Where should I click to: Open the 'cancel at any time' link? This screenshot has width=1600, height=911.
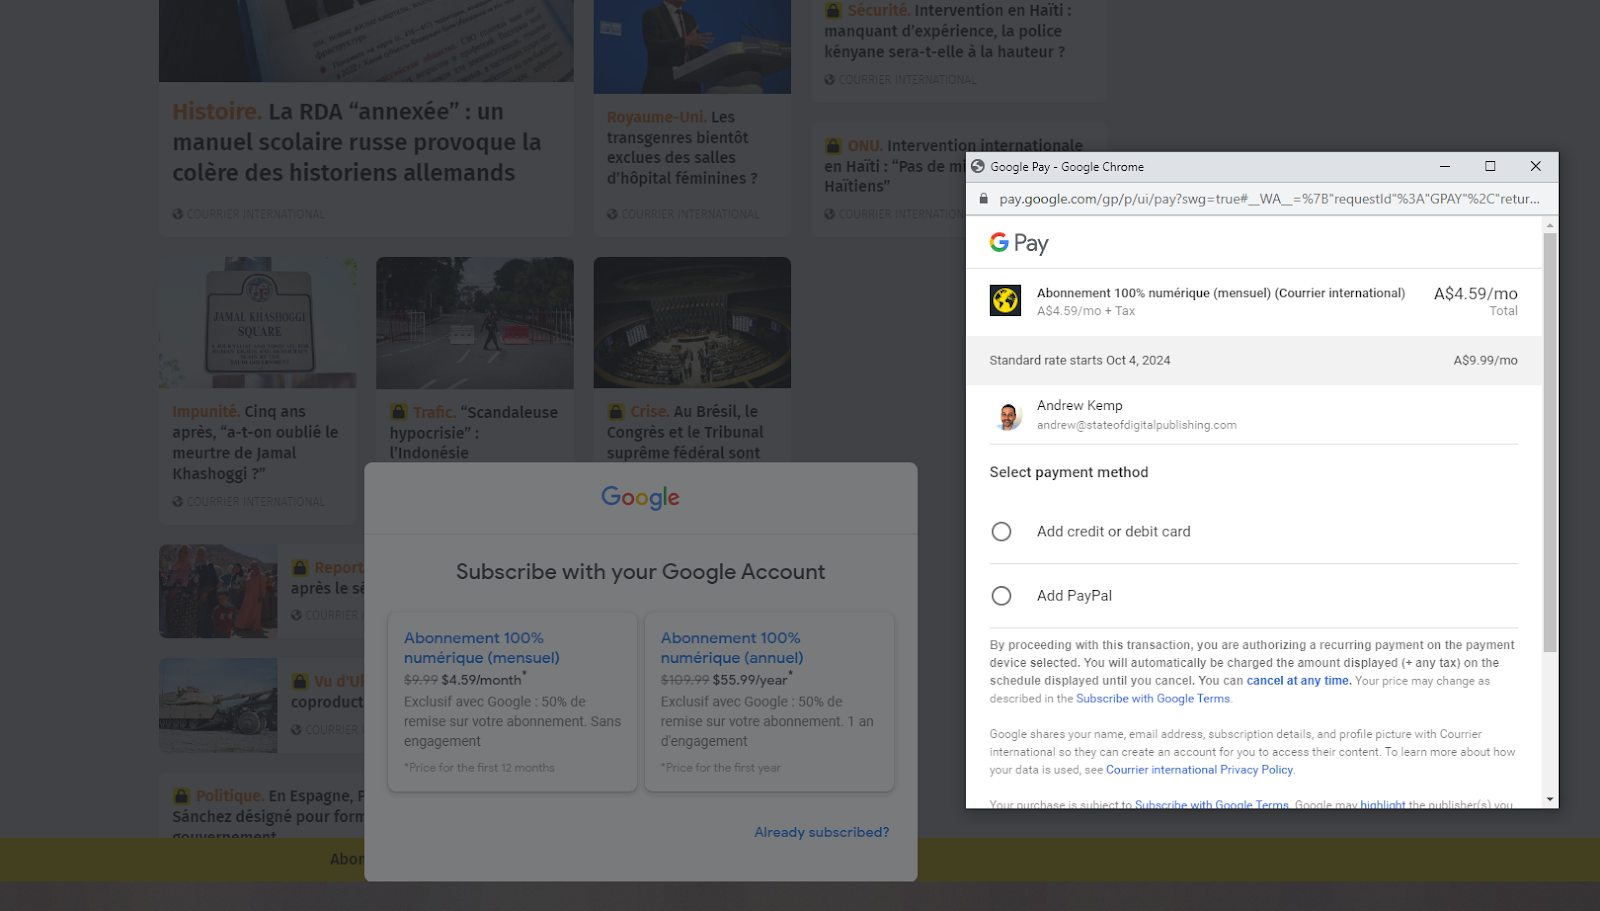click(x=1298, y=681)
